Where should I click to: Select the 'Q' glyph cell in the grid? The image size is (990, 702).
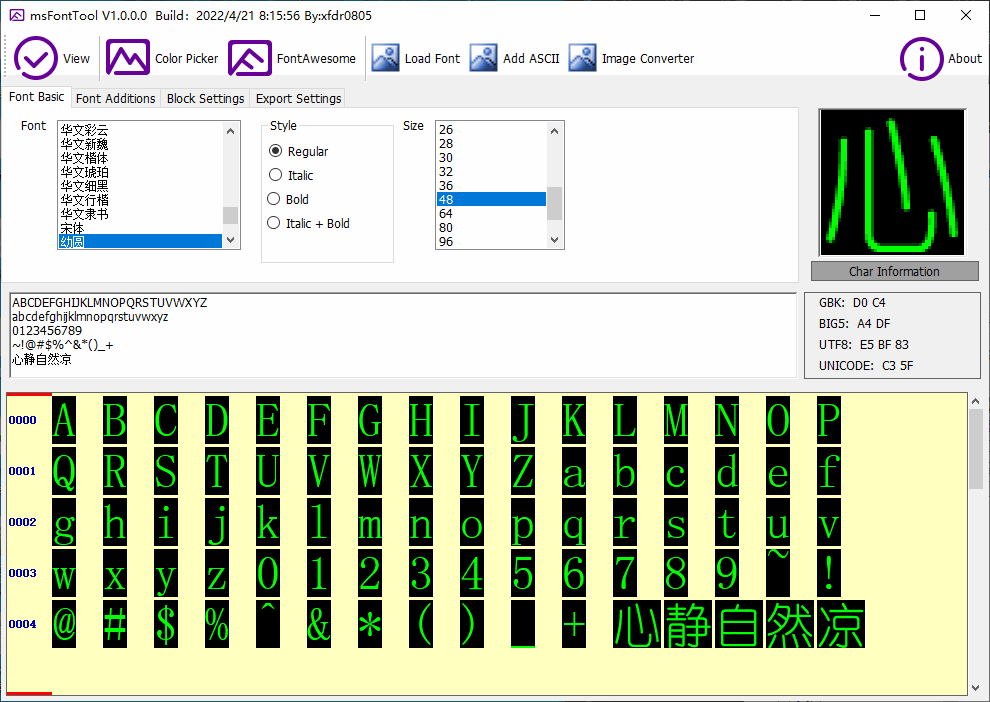tap(64, 471)
